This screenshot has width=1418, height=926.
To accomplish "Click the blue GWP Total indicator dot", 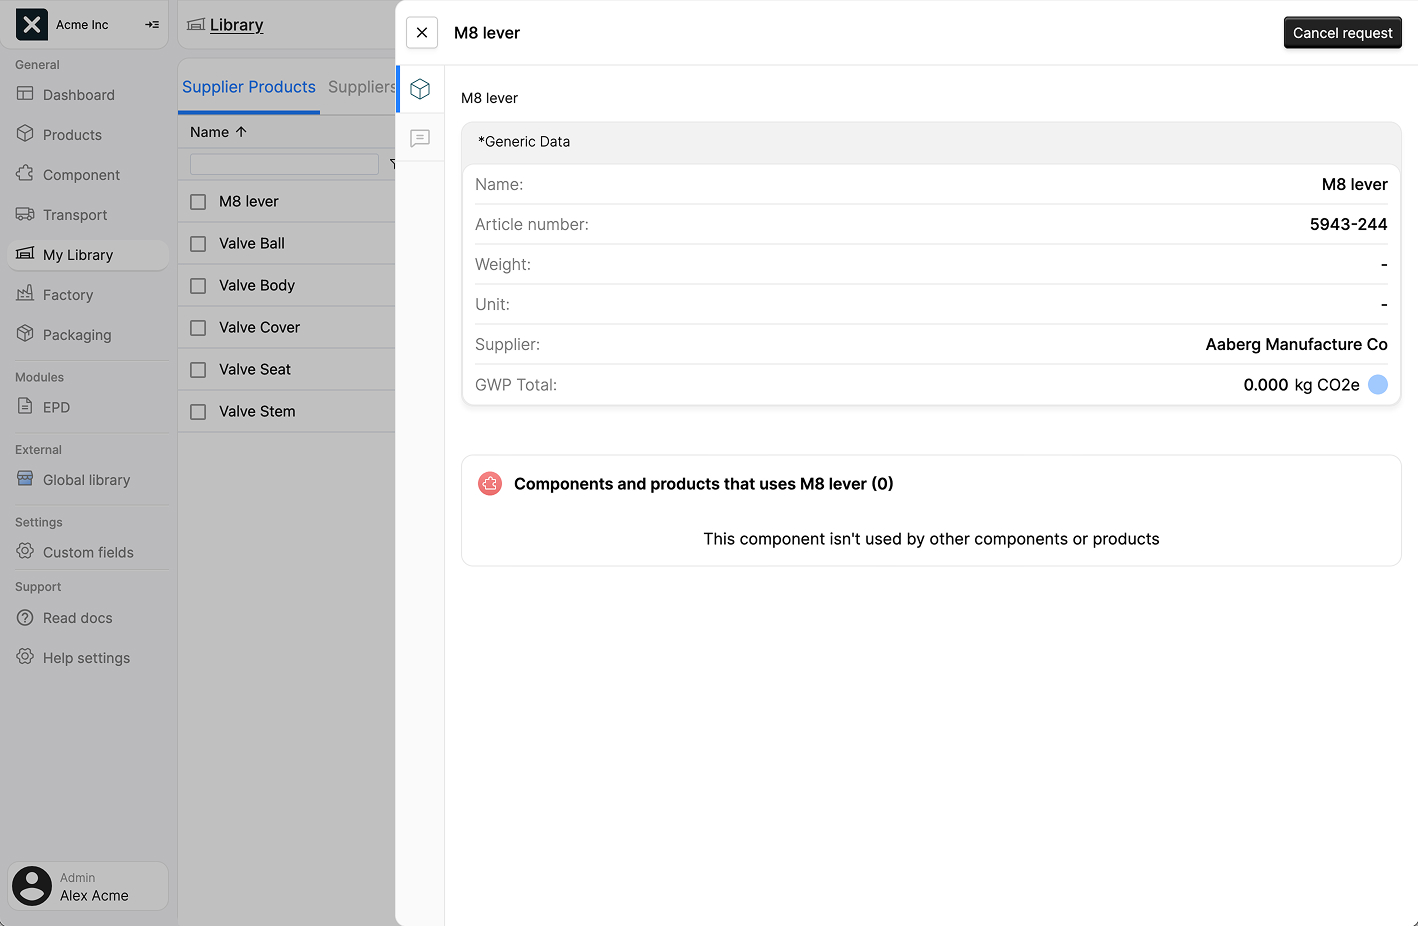I will point(1377,384).
